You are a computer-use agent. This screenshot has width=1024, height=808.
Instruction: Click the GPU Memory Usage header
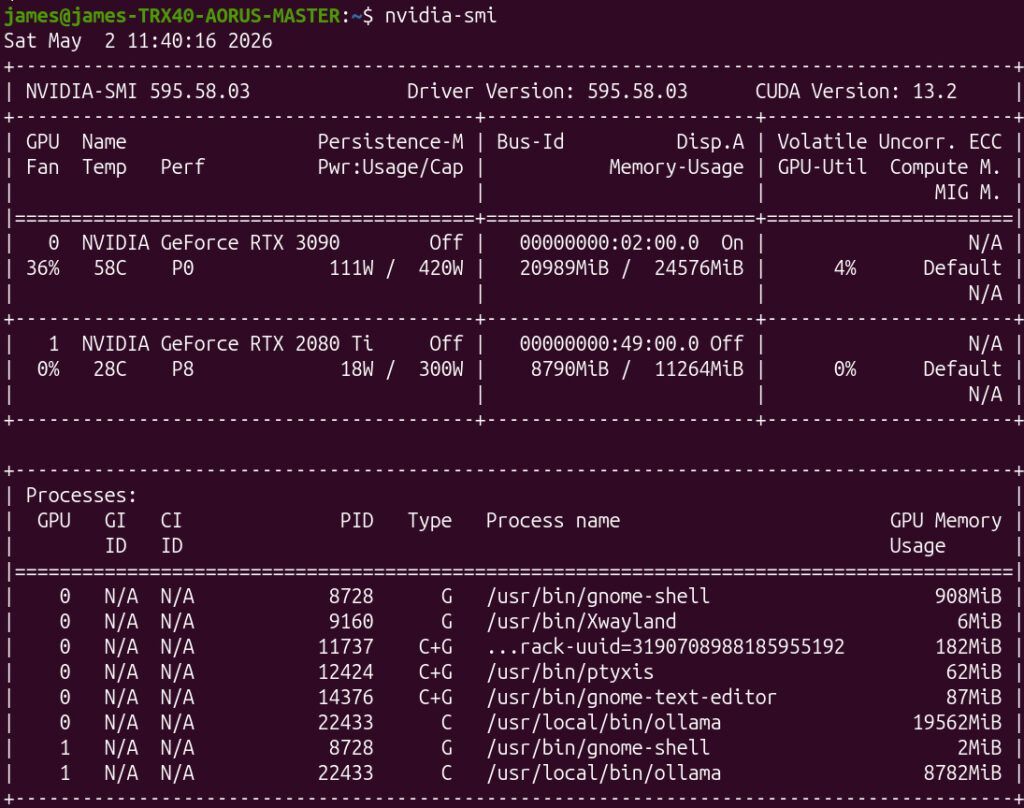click(x=946, y=533)
